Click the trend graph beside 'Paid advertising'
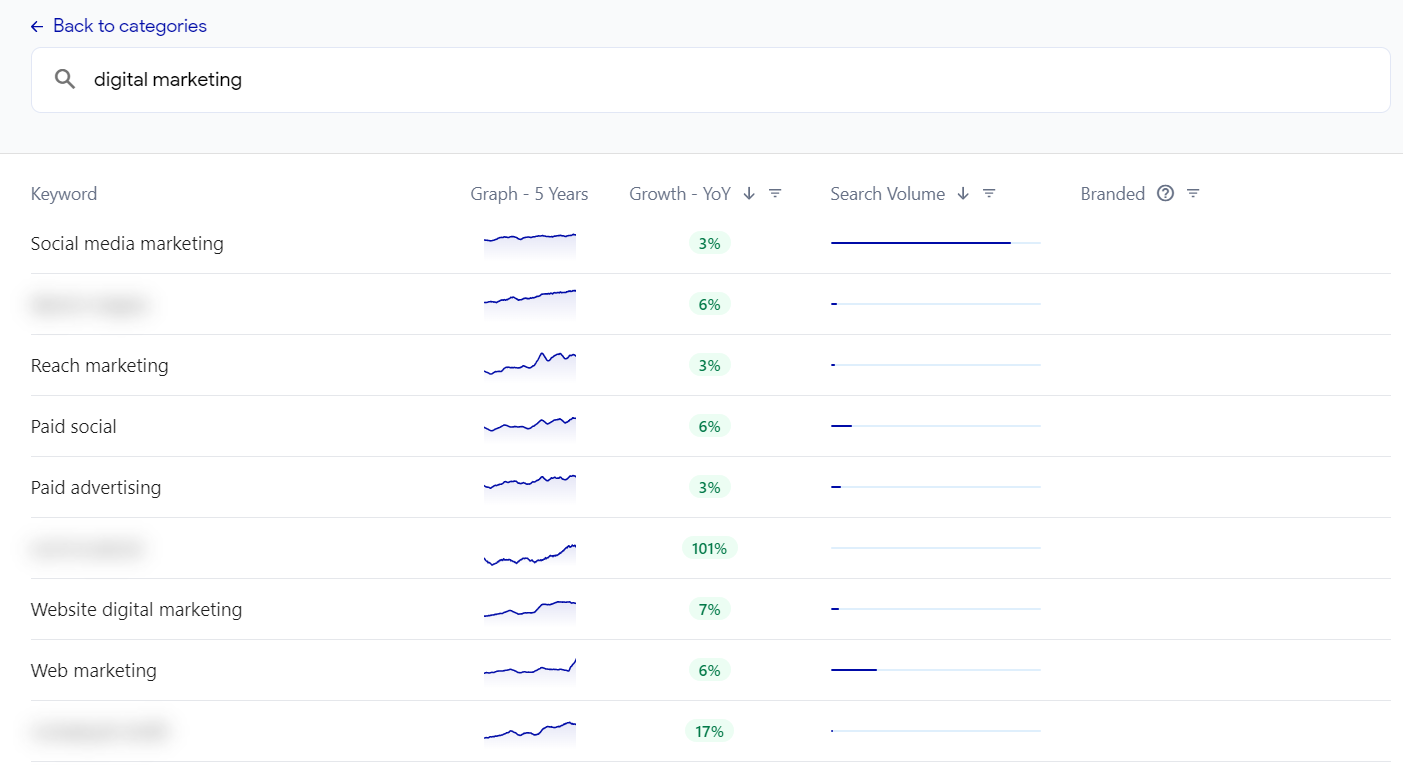Viewport: 1403px width, 765px height. (530, 487)
